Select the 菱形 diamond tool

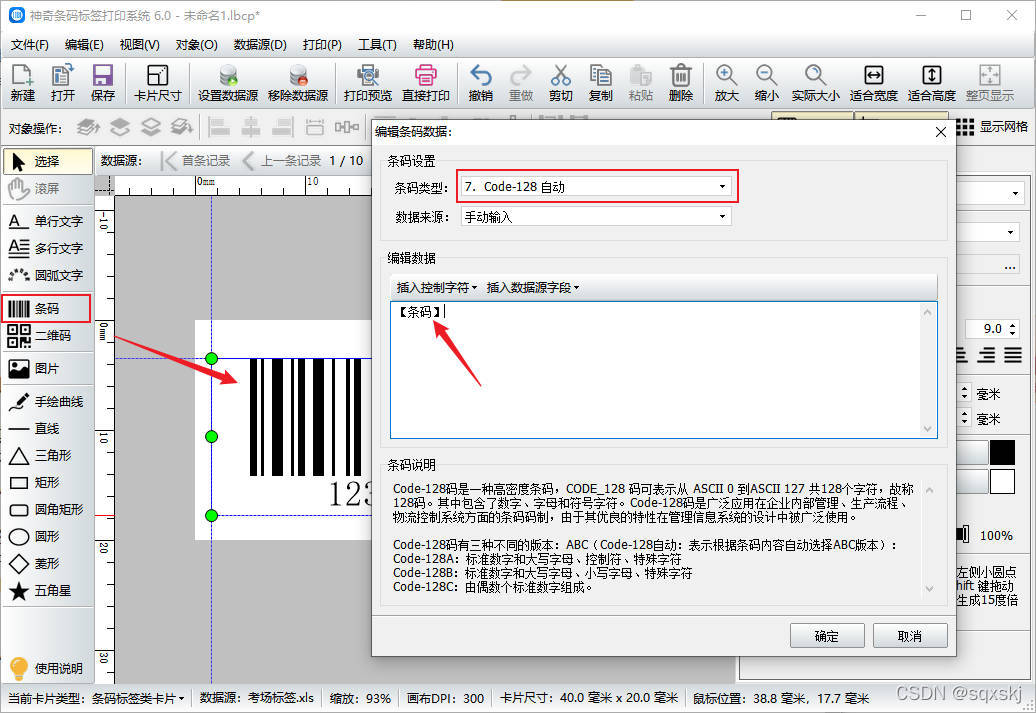pos(48,564)
